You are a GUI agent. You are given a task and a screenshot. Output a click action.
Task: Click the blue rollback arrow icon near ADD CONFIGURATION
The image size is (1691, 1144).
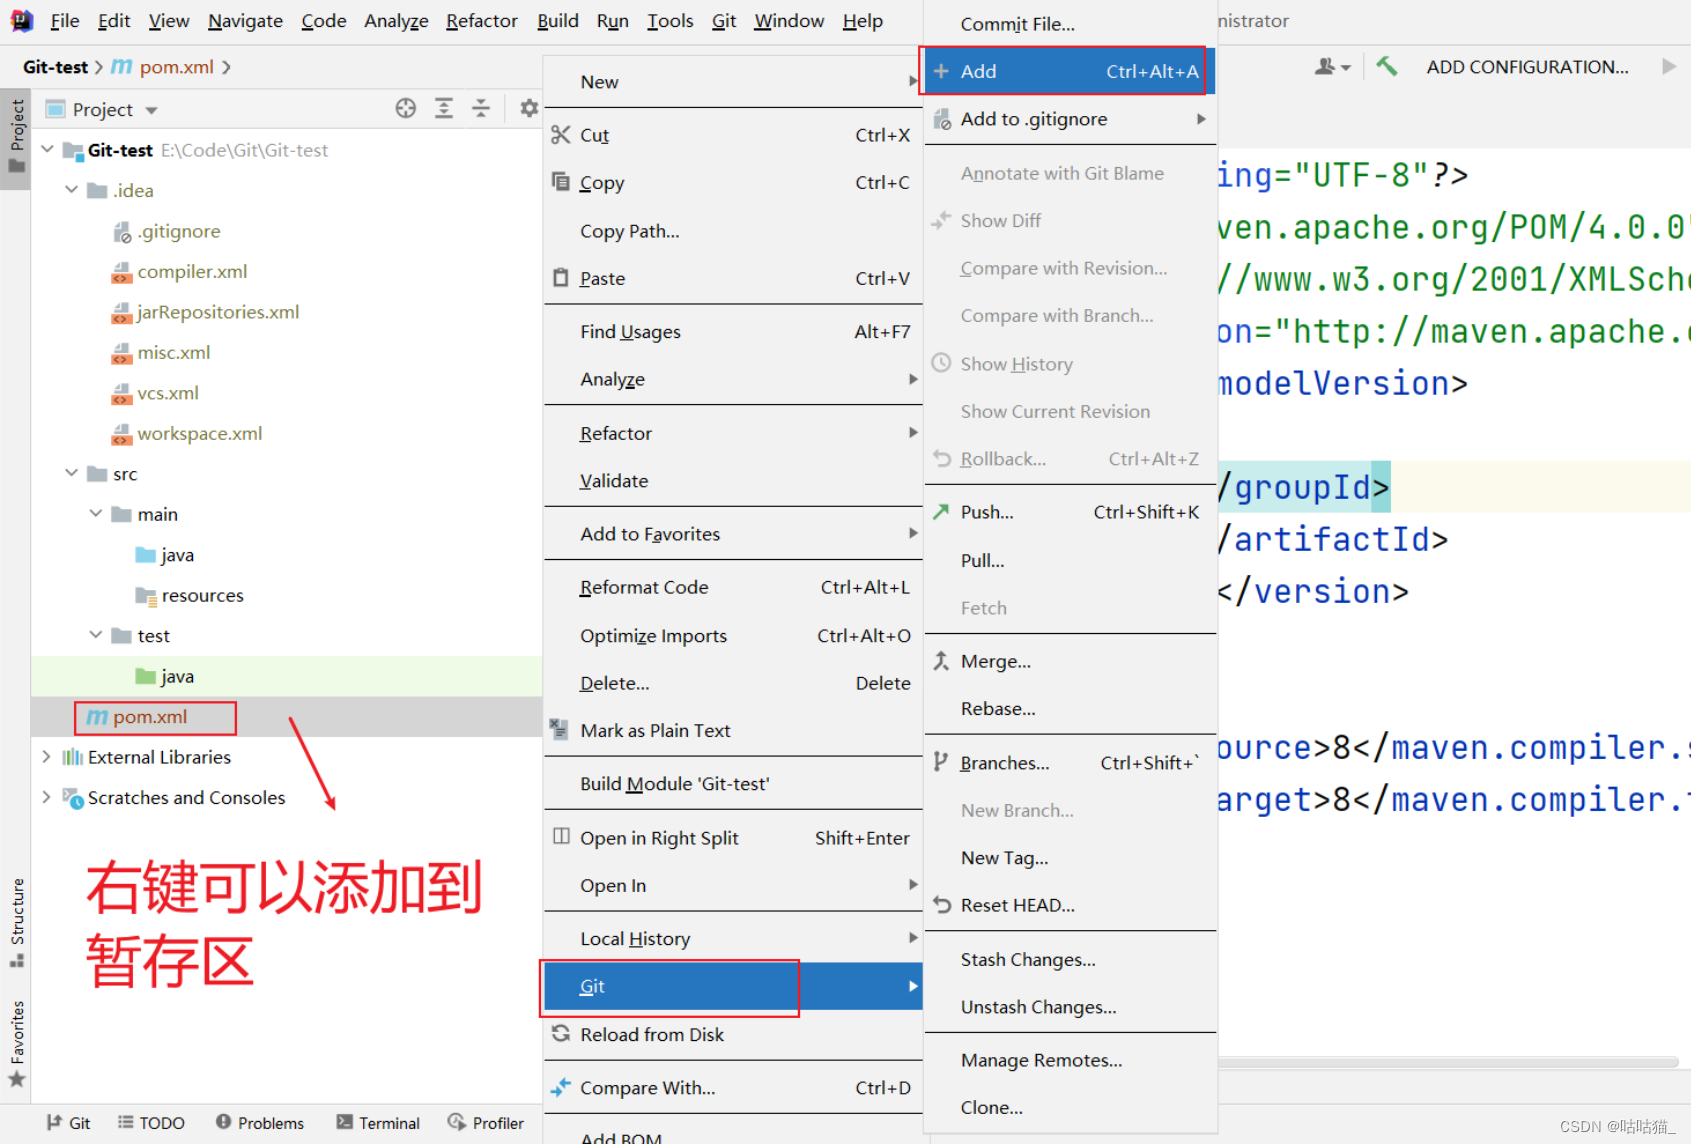(1386, 66)
